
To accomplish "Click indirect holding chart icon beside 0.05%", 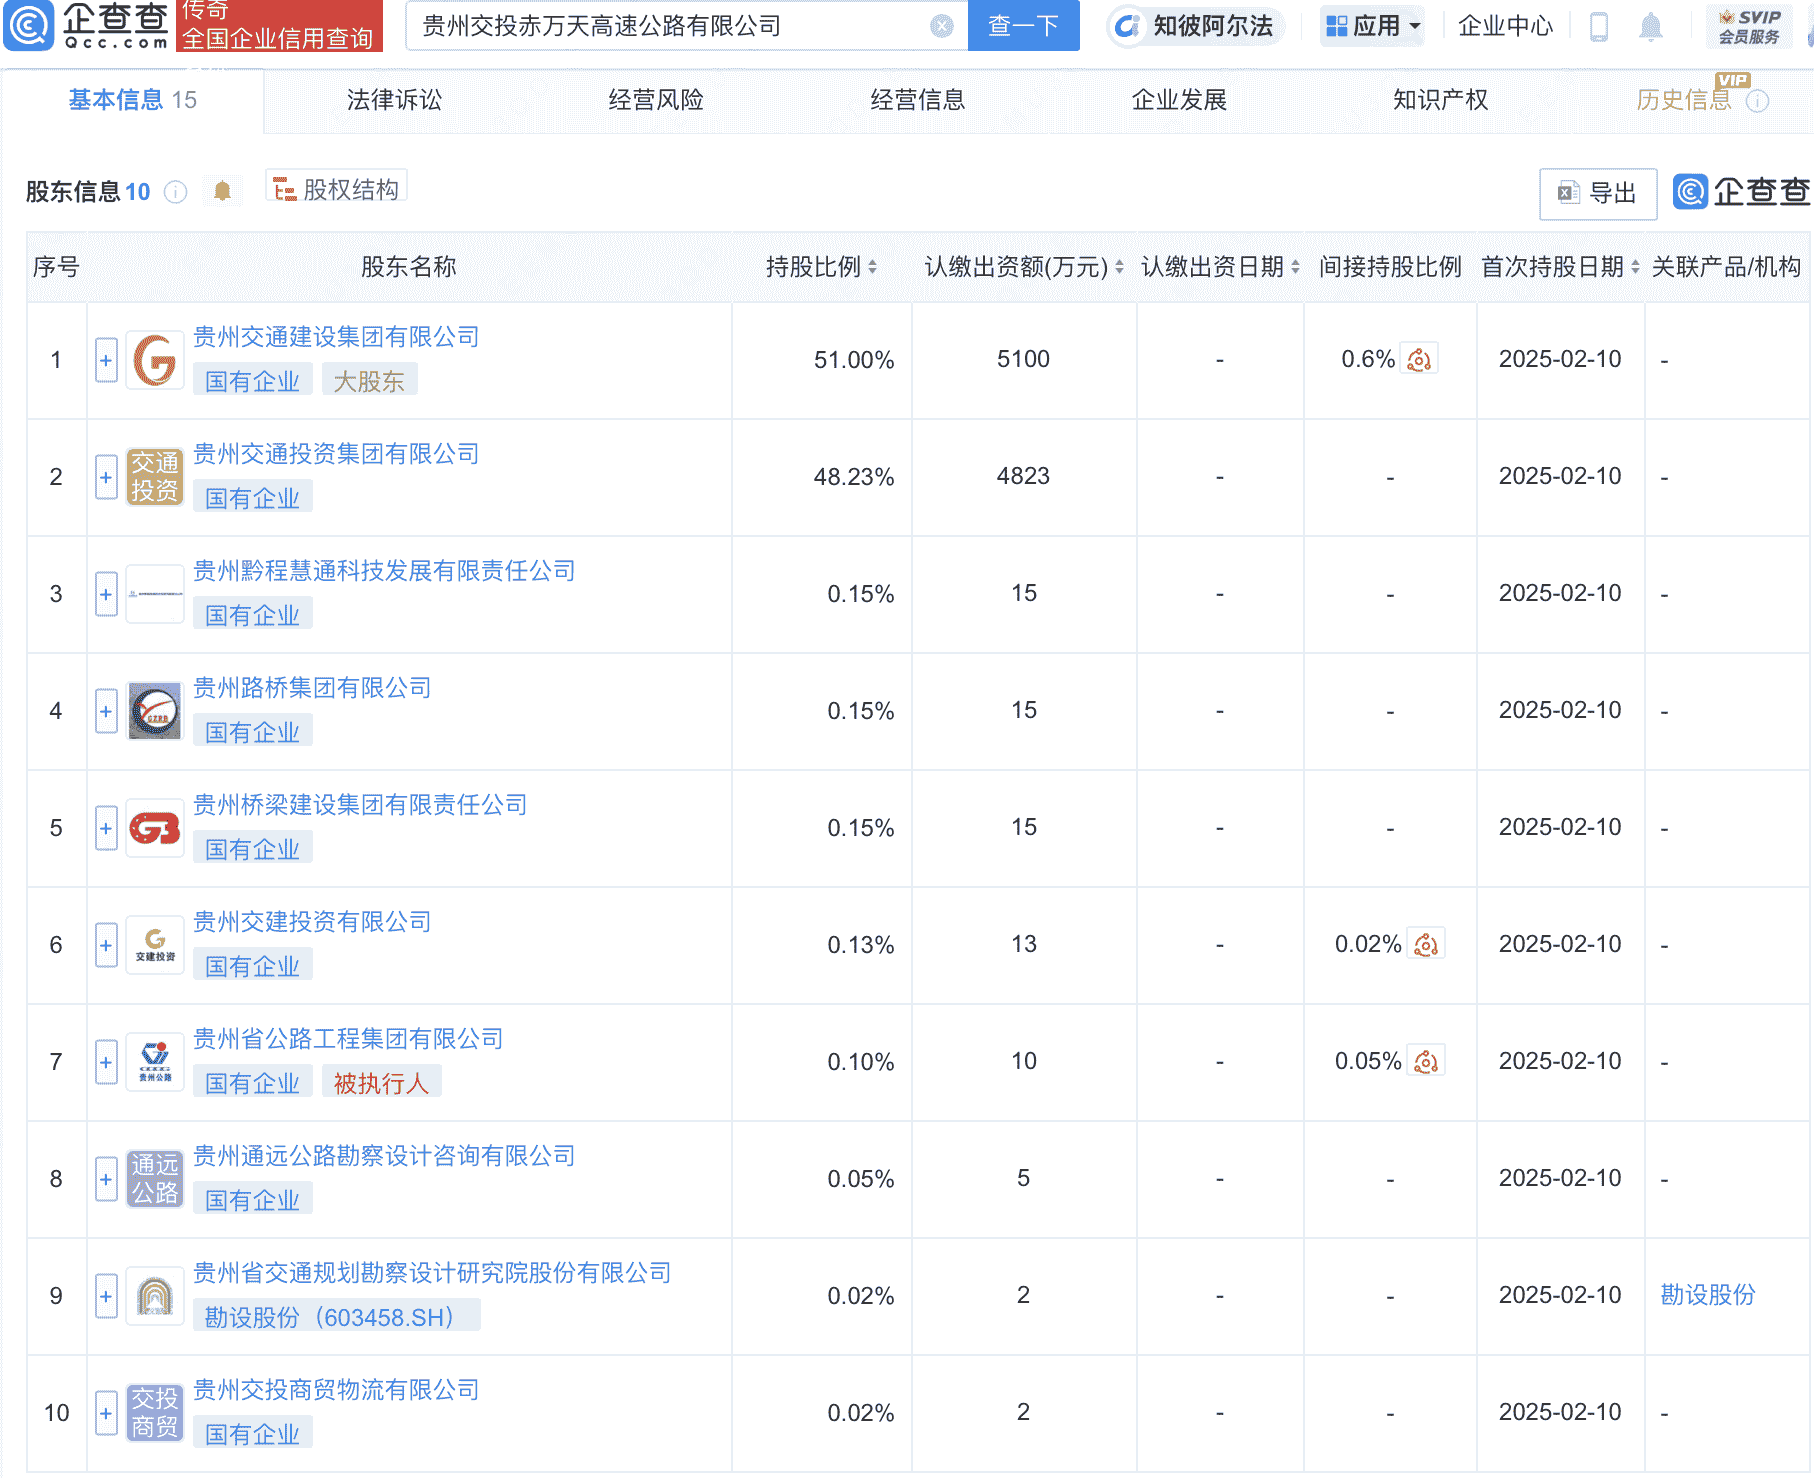I will coord(1426,1061).
